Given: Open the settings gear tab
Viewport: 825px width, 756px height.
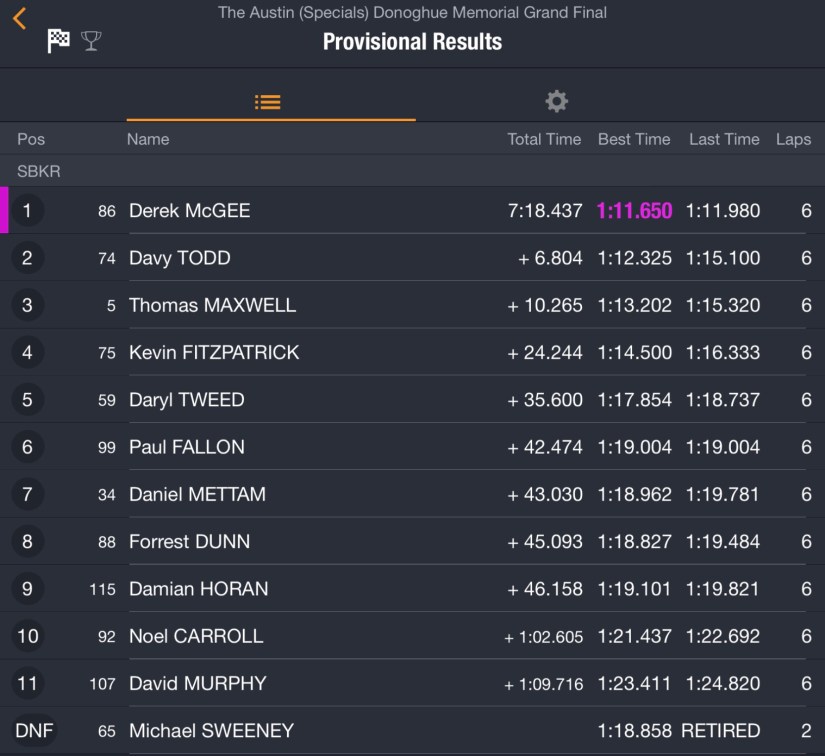Looking at the screenshot, I should click(556, 101).
